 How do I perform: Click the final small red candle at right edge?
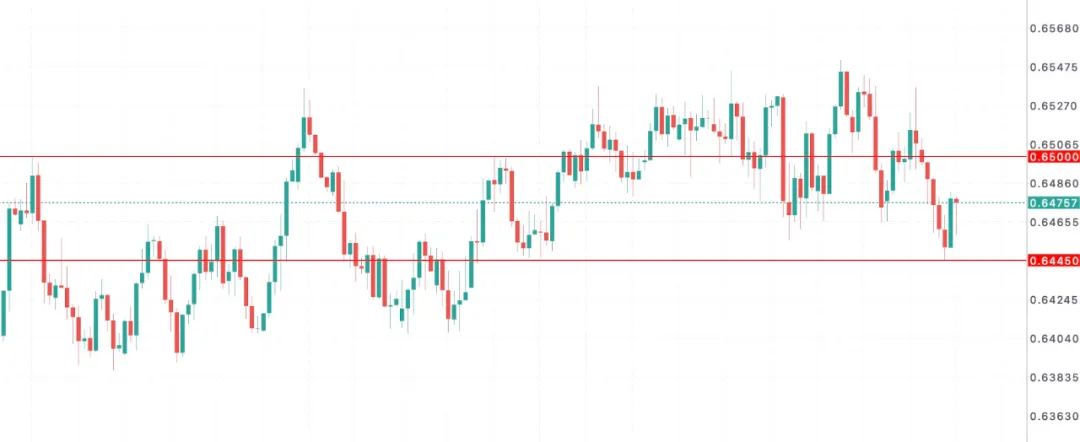pos(957,201)
